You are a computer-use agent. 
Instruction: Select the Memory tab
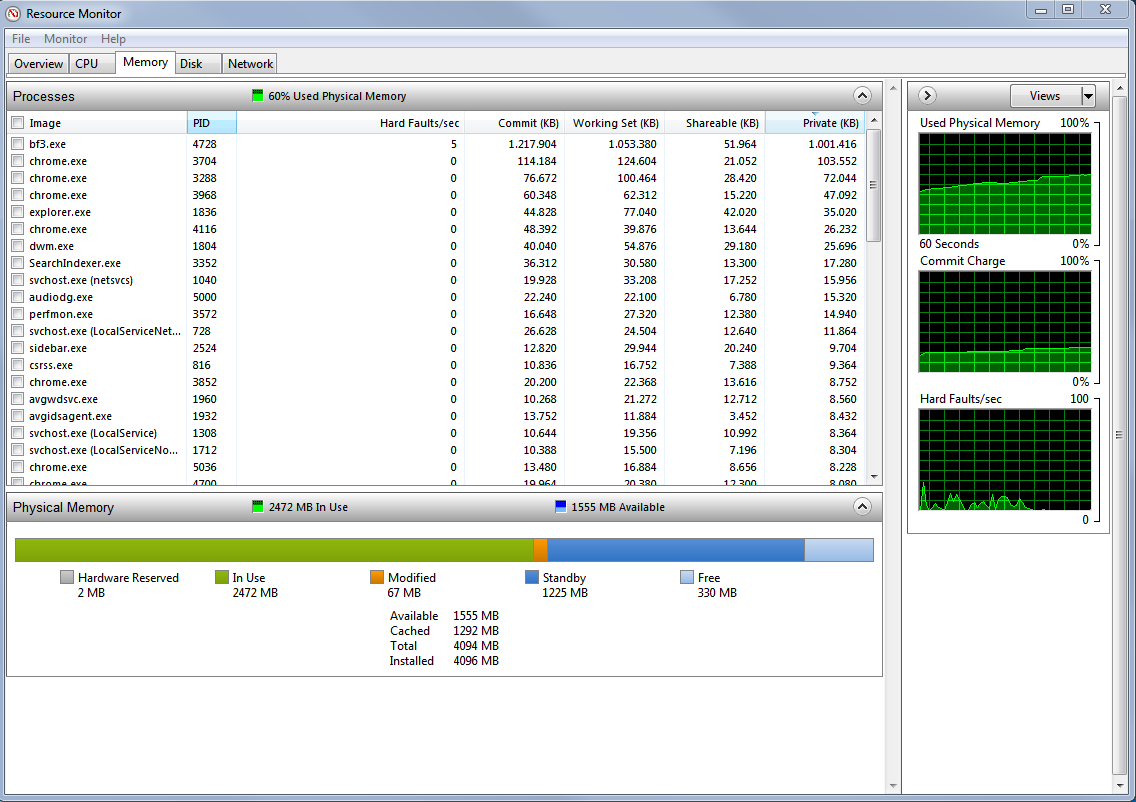coord(146,62)
